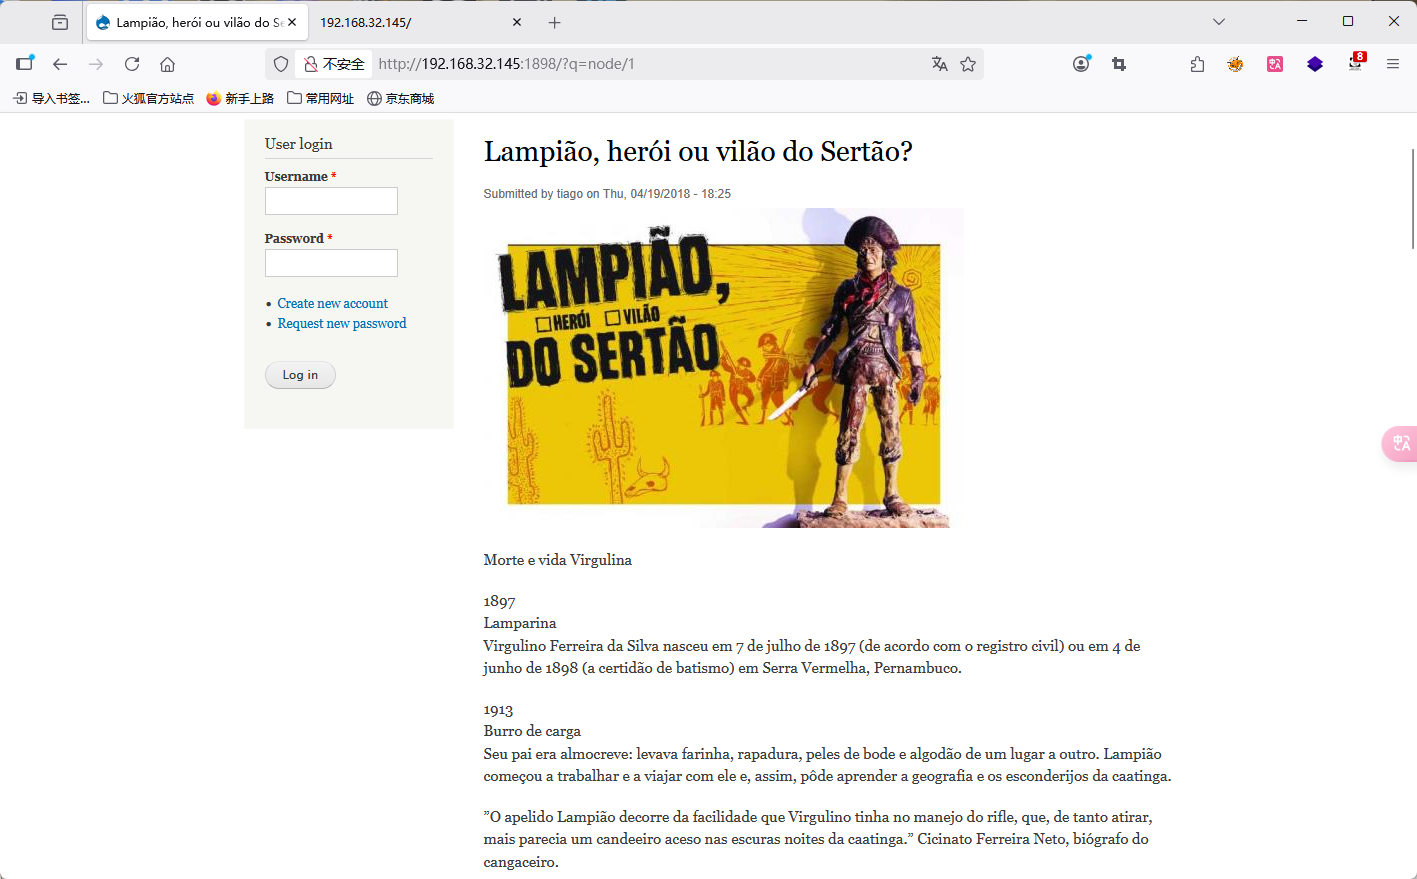Go back to the previous page
Image resolution: width=1417 pixels, height=879 pixels.
[x=60, y=64]
